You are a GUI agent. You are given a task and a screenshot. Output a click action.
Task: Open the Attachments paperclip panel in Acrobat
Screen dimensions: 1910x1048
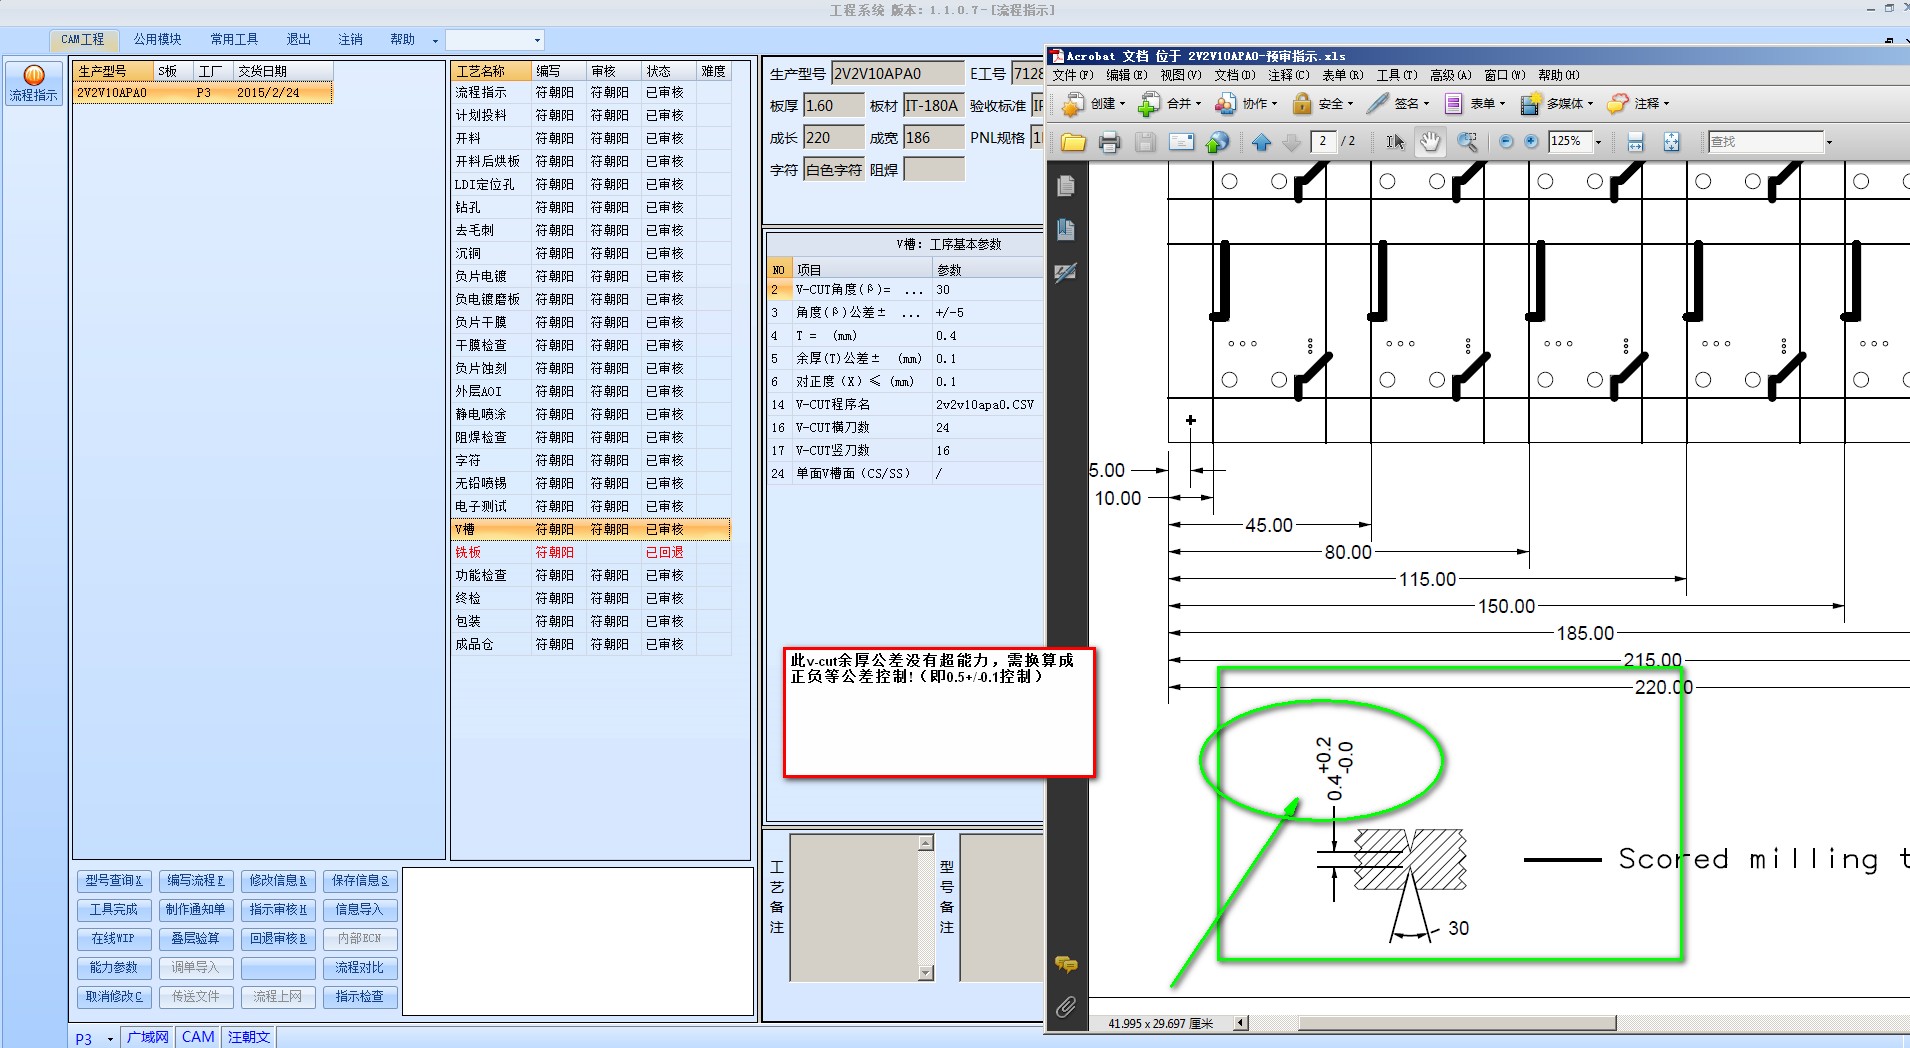click(1066, 1006)
